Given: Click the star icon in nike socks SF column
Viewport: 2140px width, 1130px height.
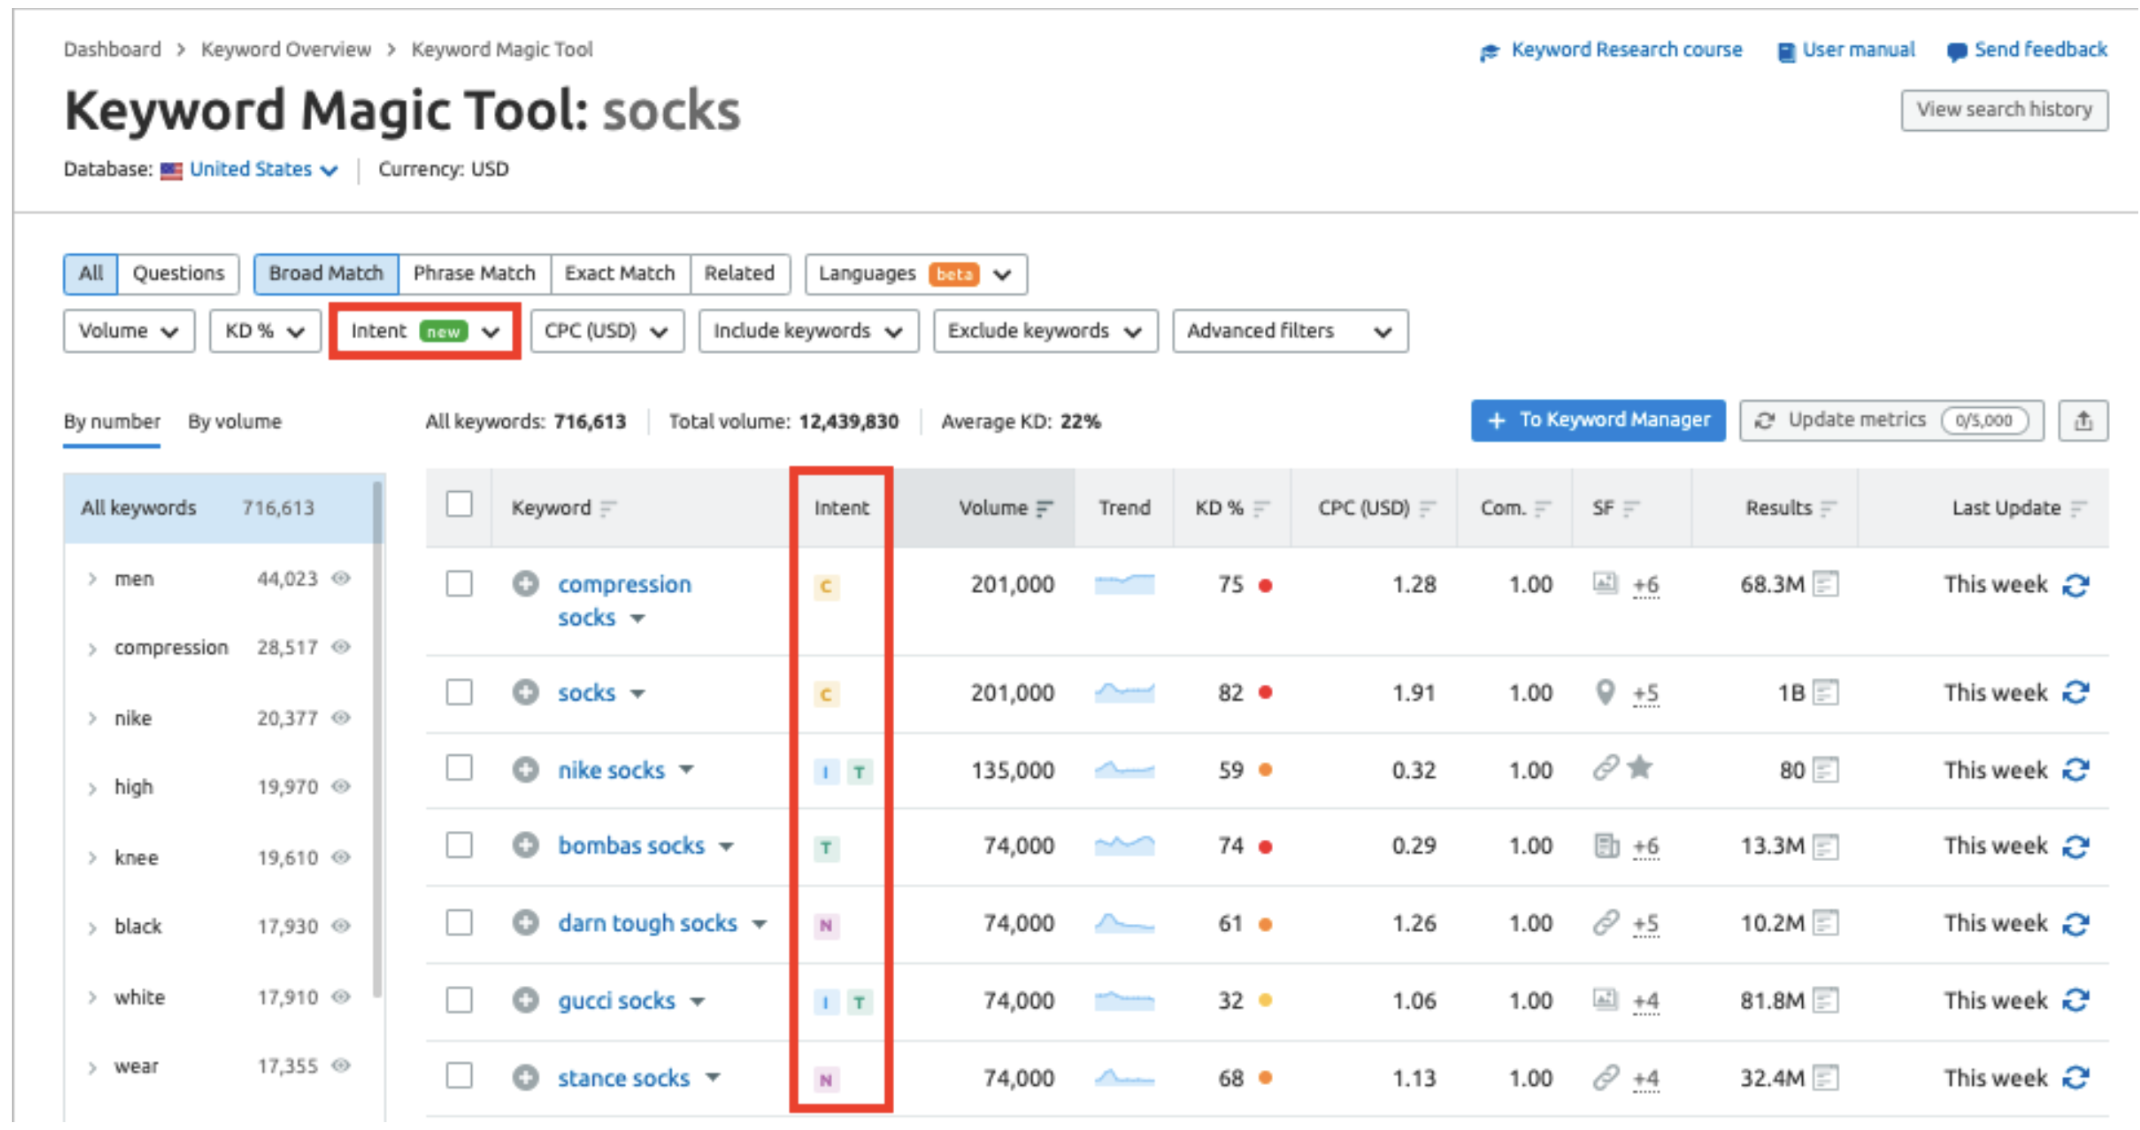Looking at the screenshot, I should click(x=1640, y=768).
